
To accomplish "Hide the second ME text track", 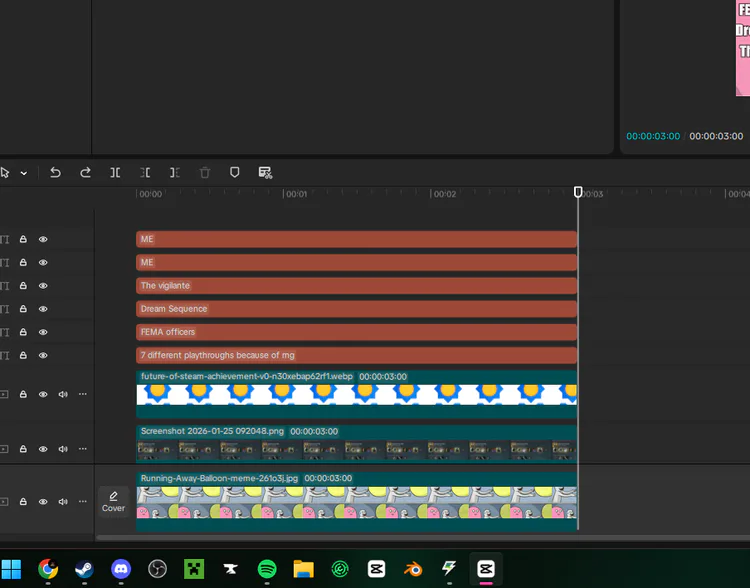I will 43,262.
